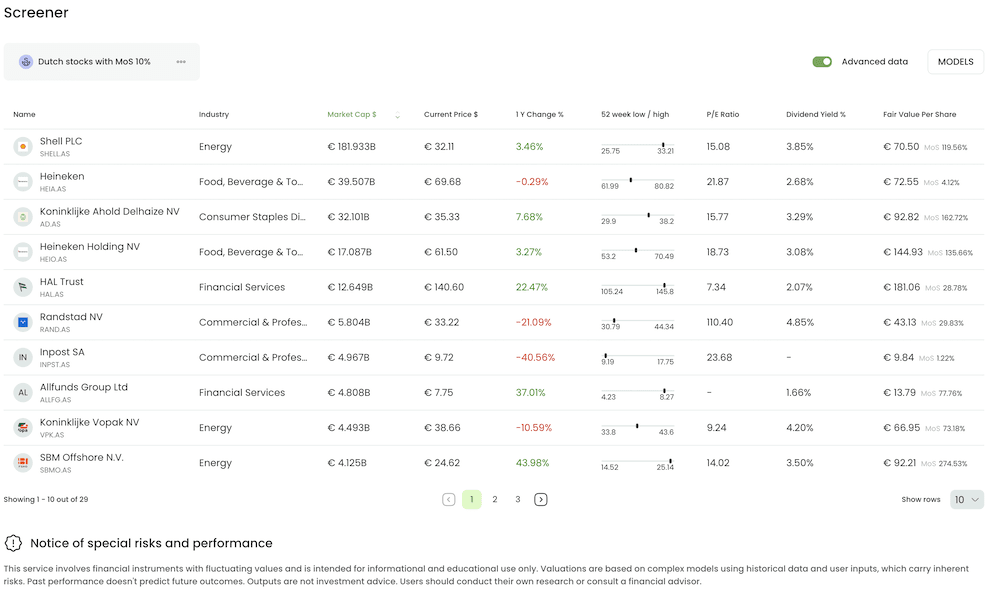Click the Randstad NV logo icon
This screenshot has height=601, width=1000.
(x=23, y=322)
